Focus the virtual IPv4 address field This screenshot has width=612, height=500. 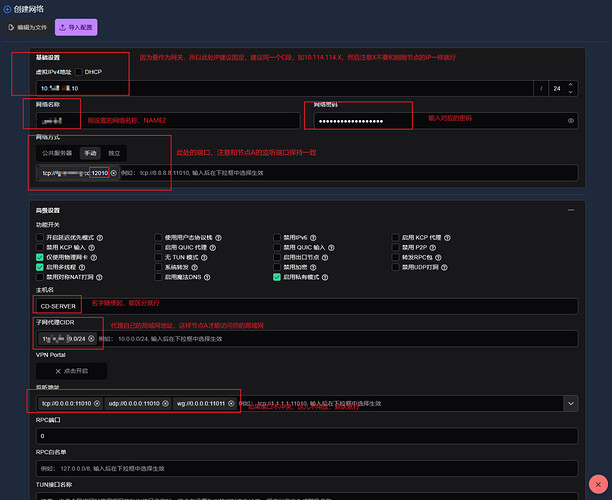285,89
